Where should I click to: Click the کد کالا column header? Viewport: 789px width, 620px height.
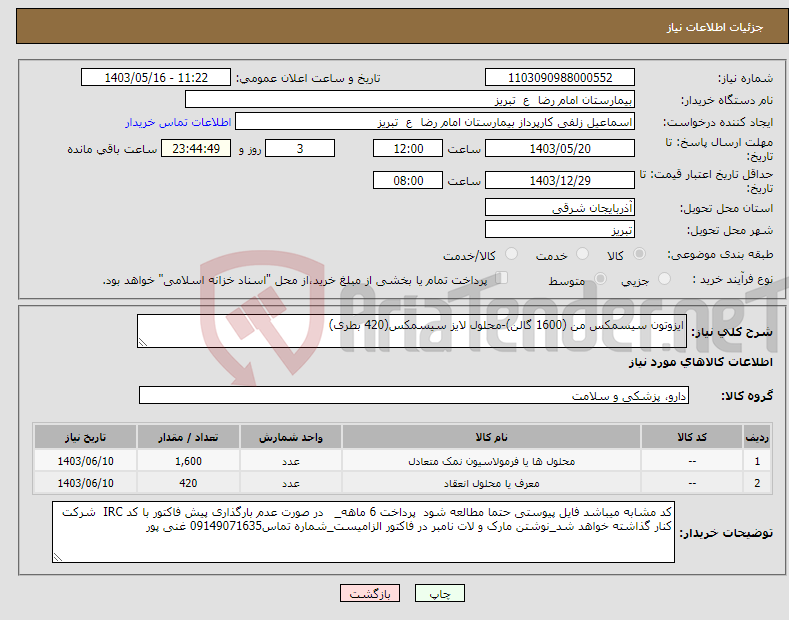click(x=692, y=437)
